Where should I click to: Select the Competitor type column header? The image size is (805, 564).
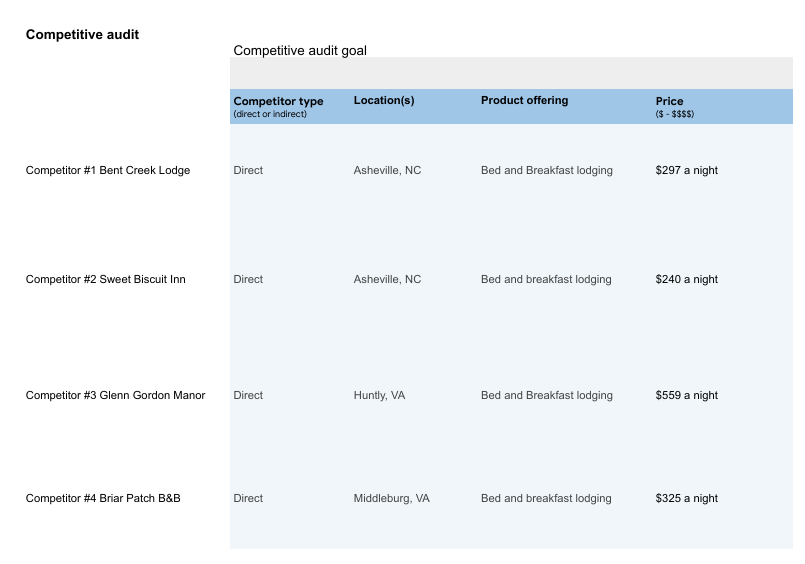point(278,101)
